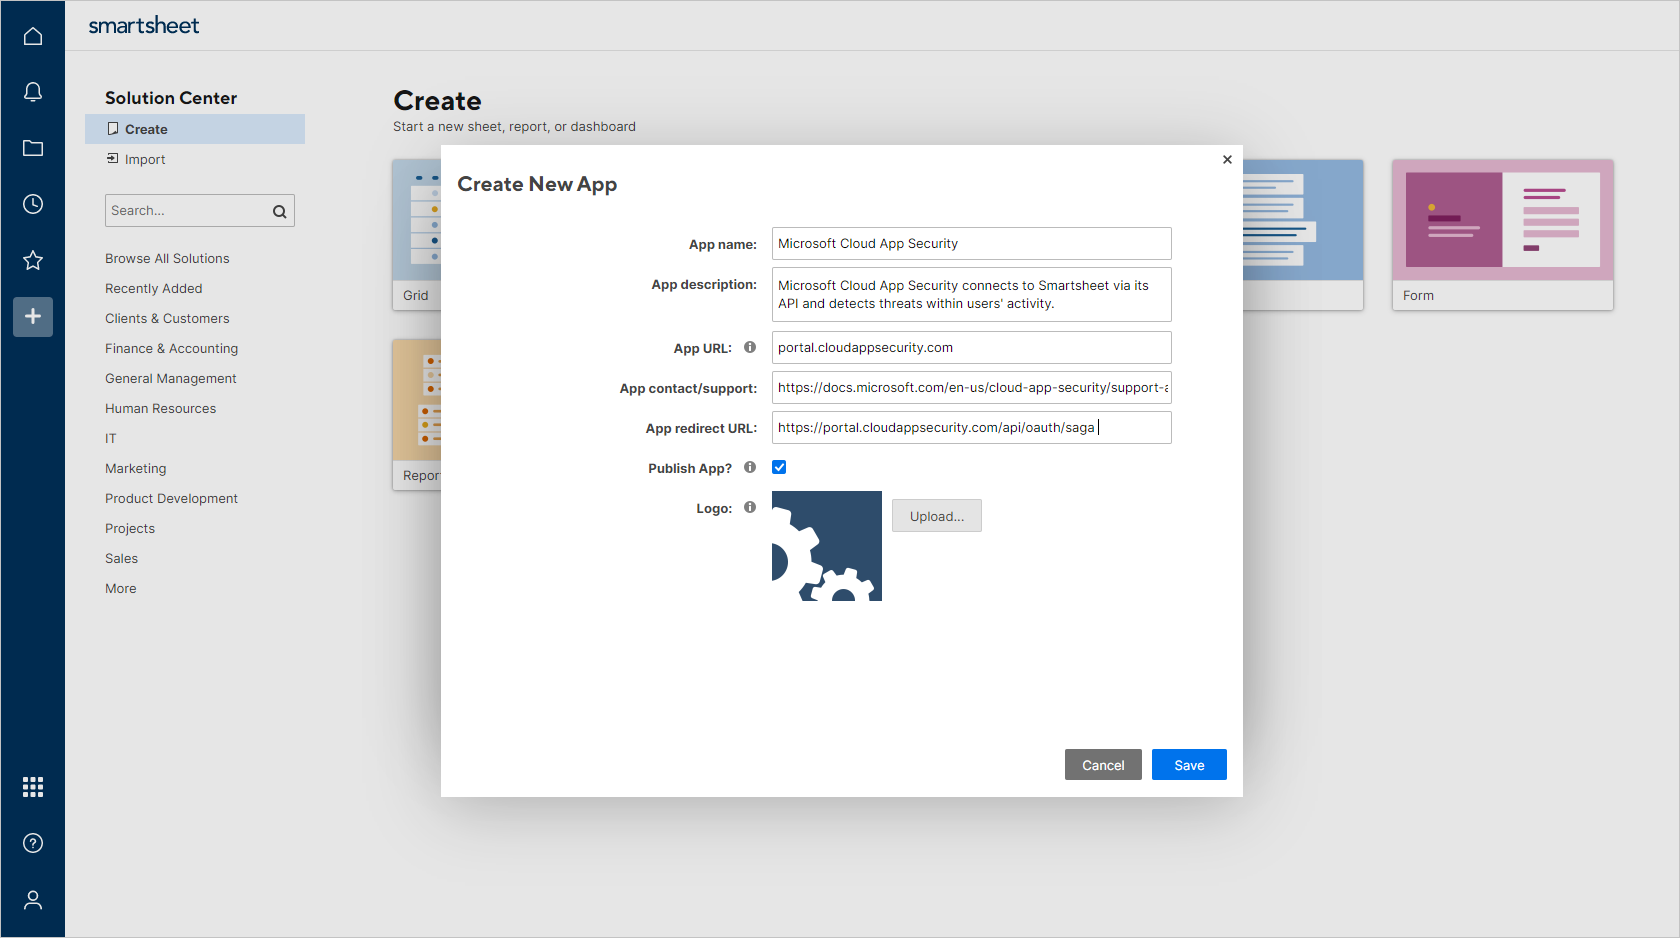Click inside the App name field
The height and width of the screenshot is (938, 1680).
[x=971, y=243]
